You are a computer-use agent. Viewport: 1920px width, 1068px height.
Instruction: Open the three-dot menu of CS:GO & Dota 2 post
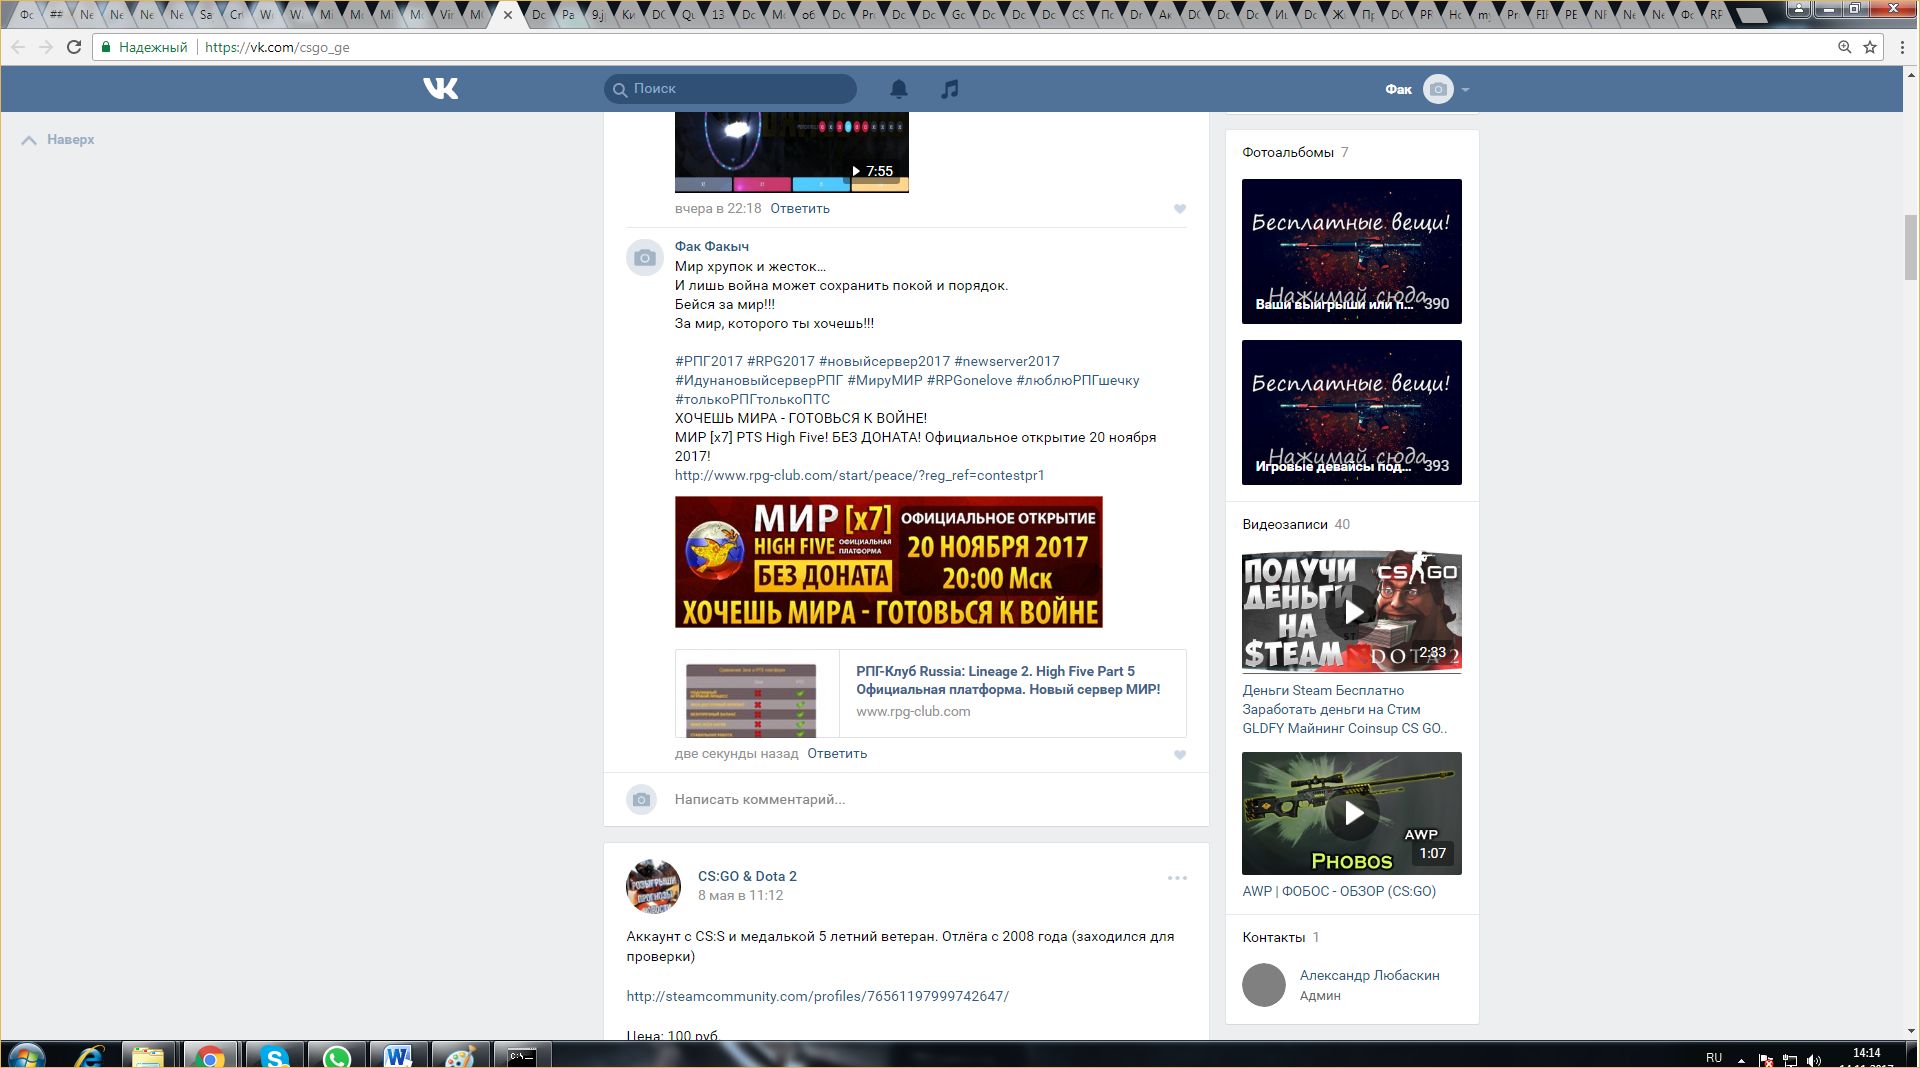[x=1177, y=878]
